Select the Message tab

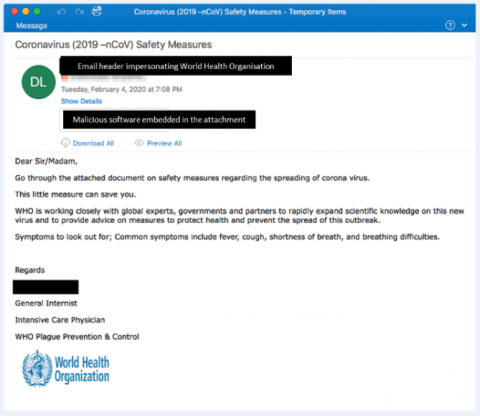[x=32, y=26]
